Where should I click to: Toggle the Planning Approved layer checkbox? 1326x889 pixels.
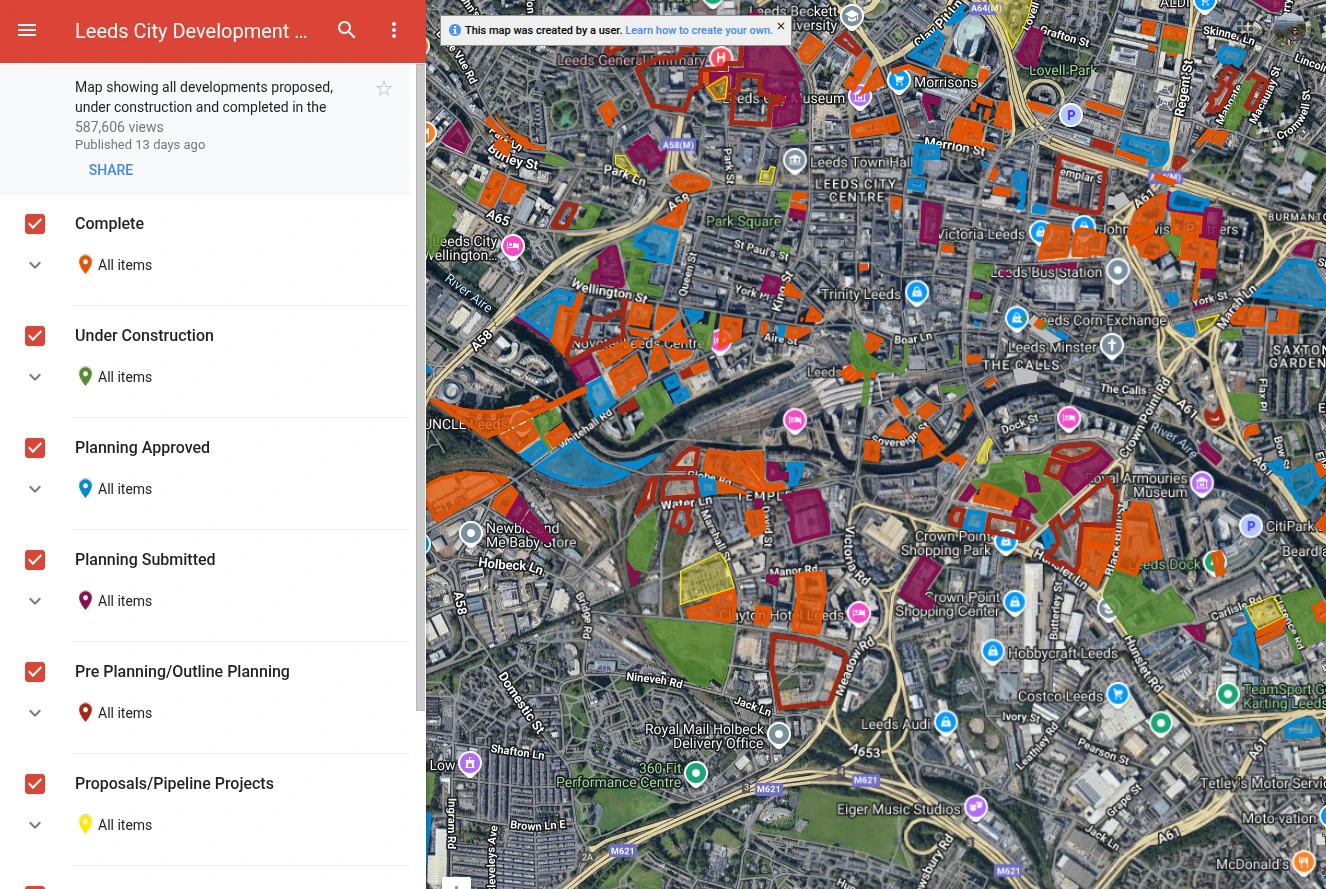click(35, 448)
